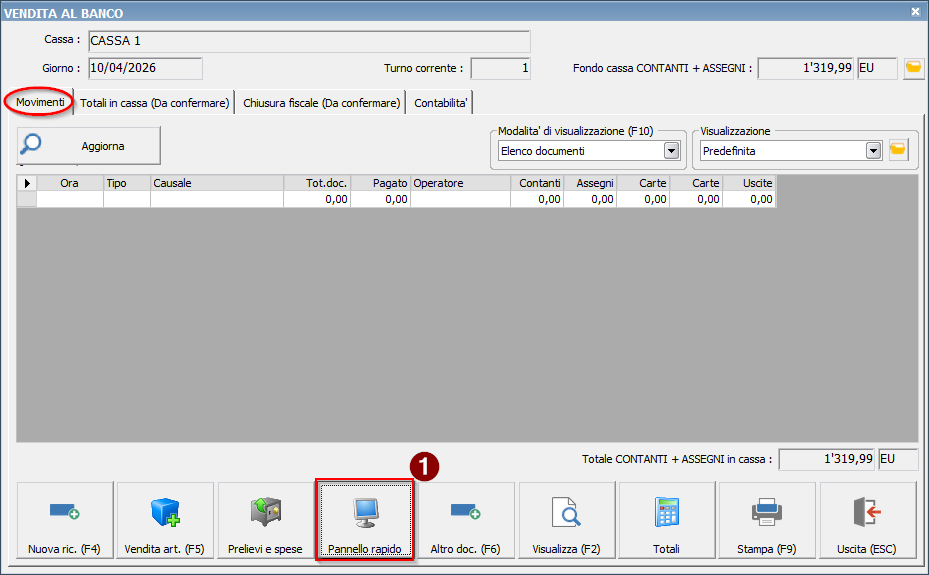929x575 pixels.
Task: Expand the Modalita' di visualizzazione dropdown
Action: [x=672, y=151]
